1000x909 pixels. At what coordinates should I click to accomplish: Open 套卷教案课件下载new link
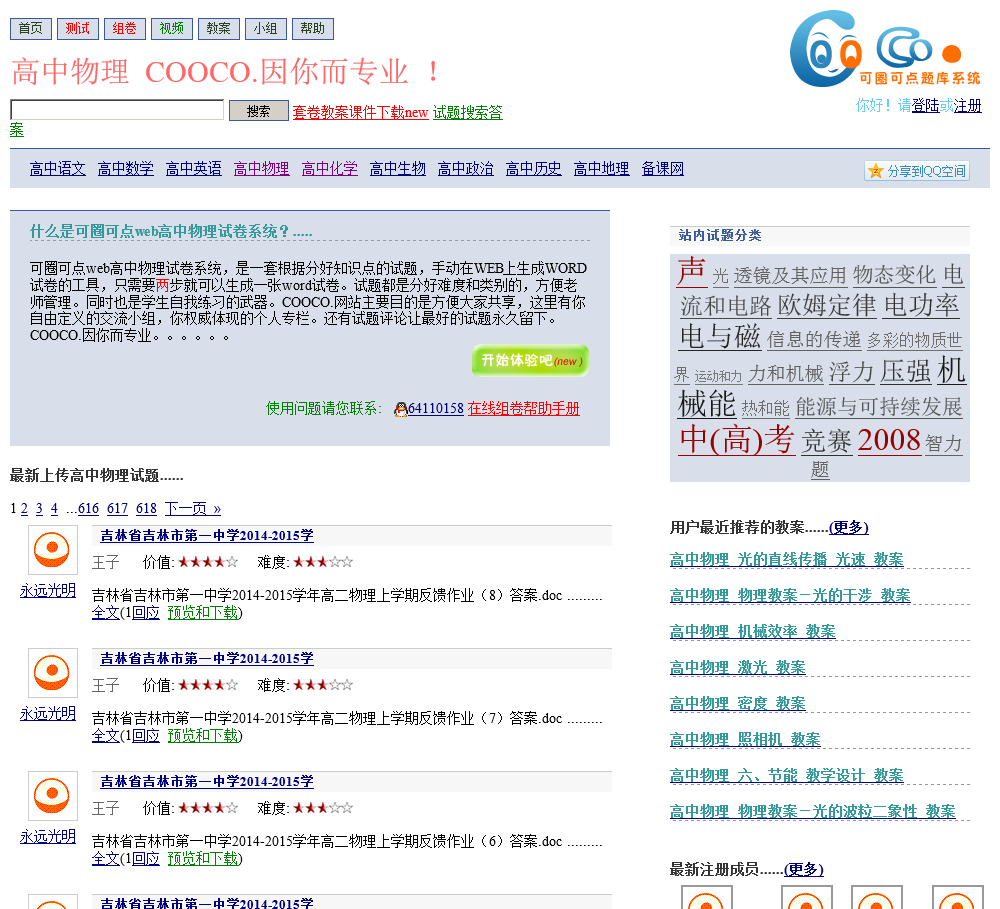coord(360,113)
